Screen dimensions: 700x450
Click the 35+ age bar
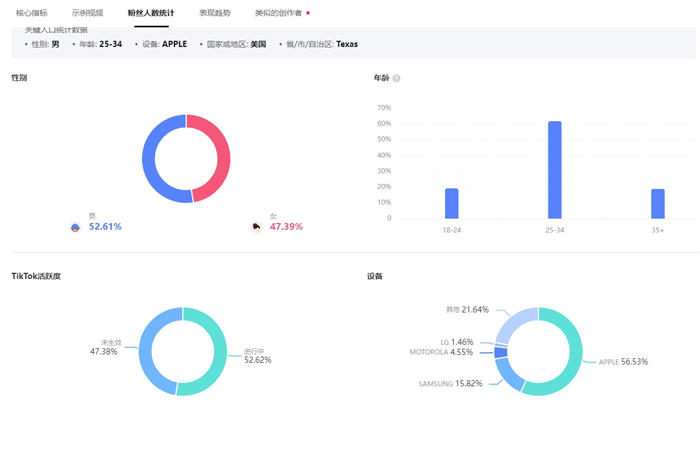[x=658, y=203]
